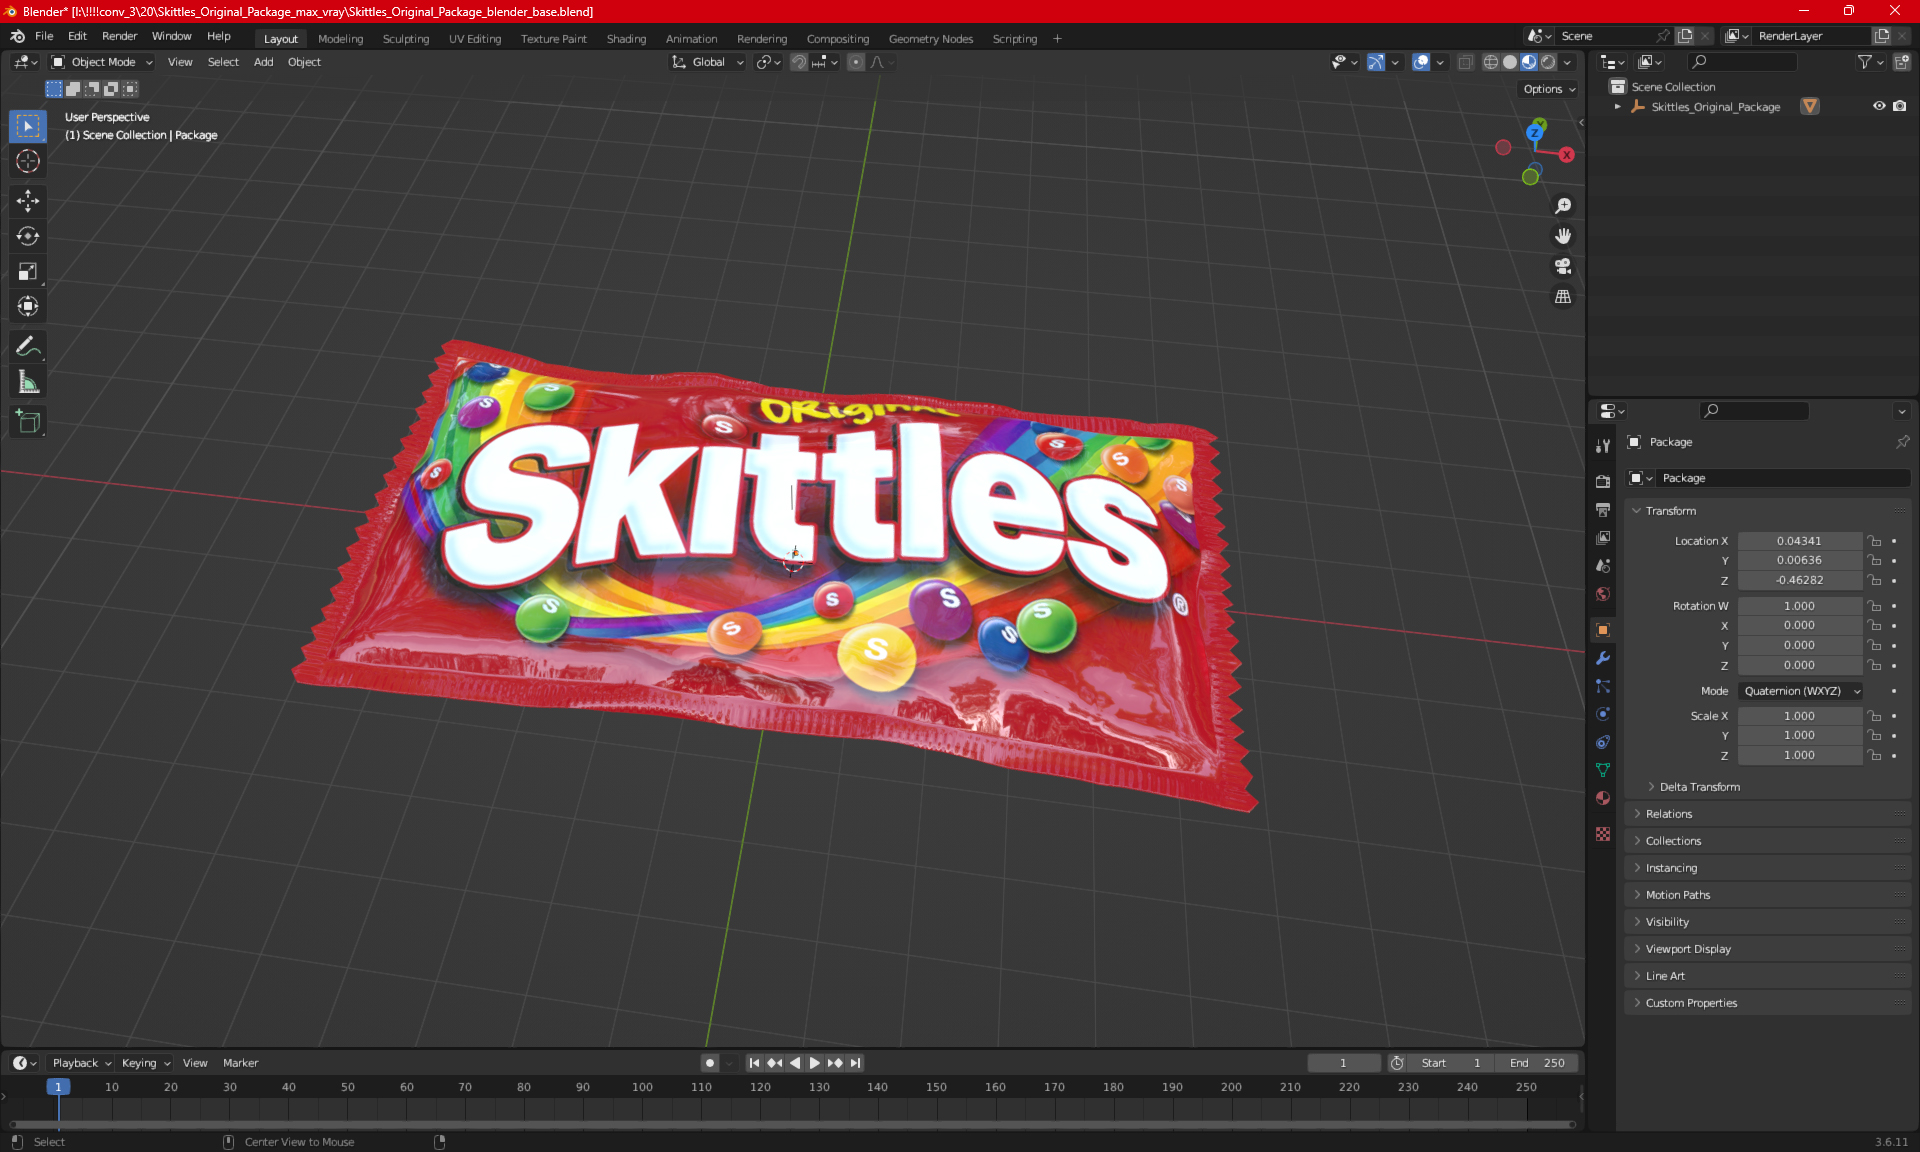Activate the Rotate tool
This screenshot has width=1920, height=1152.
(x=28, y=236)
